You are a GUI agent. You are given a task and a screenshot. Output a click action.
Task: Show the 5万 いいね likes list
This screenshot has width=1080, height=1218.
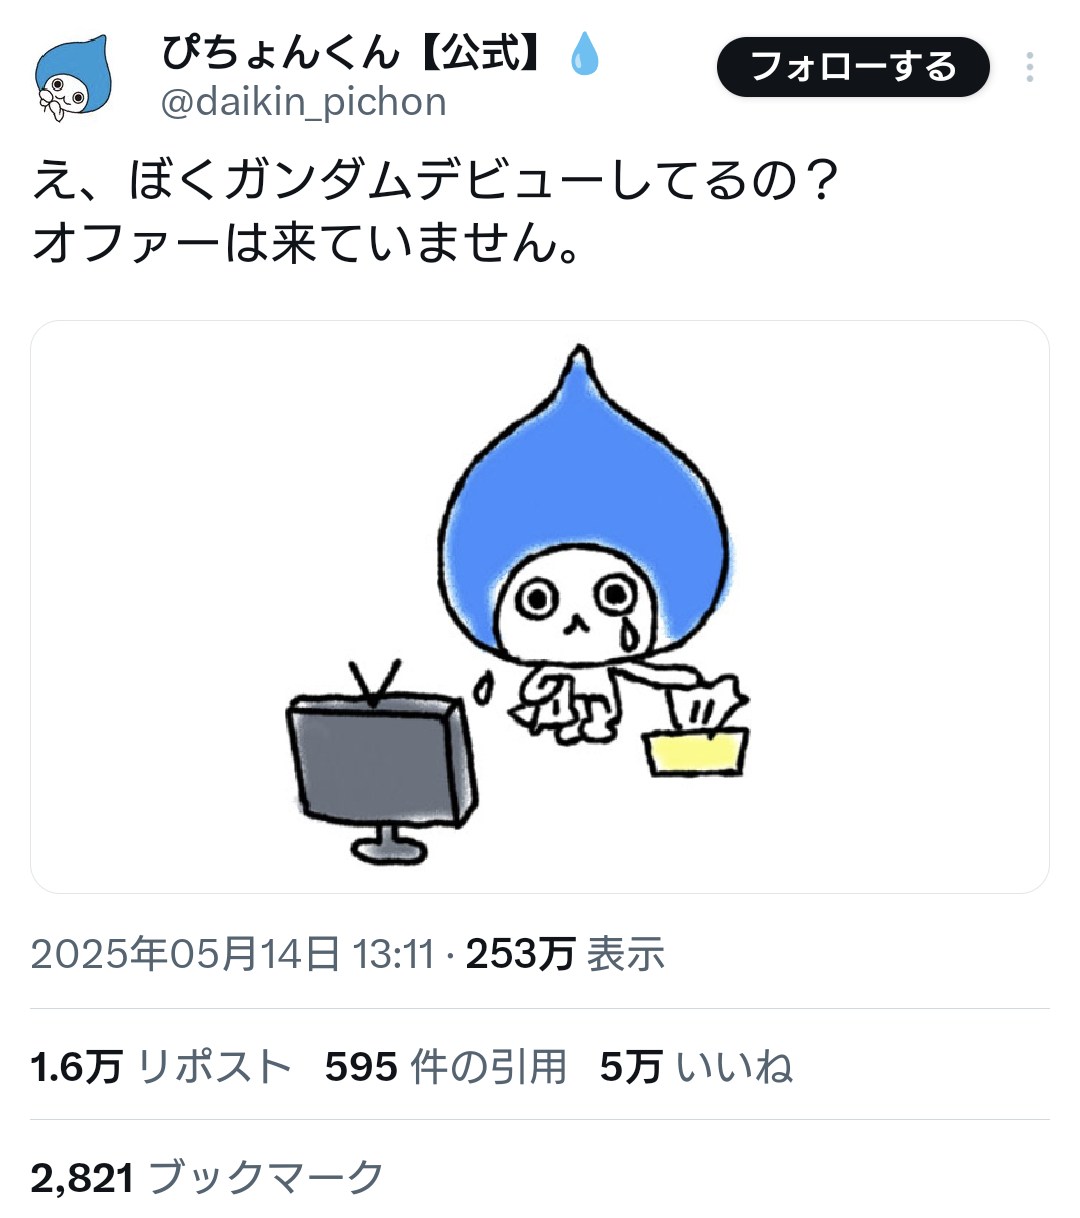click(x=697, y=1067)
